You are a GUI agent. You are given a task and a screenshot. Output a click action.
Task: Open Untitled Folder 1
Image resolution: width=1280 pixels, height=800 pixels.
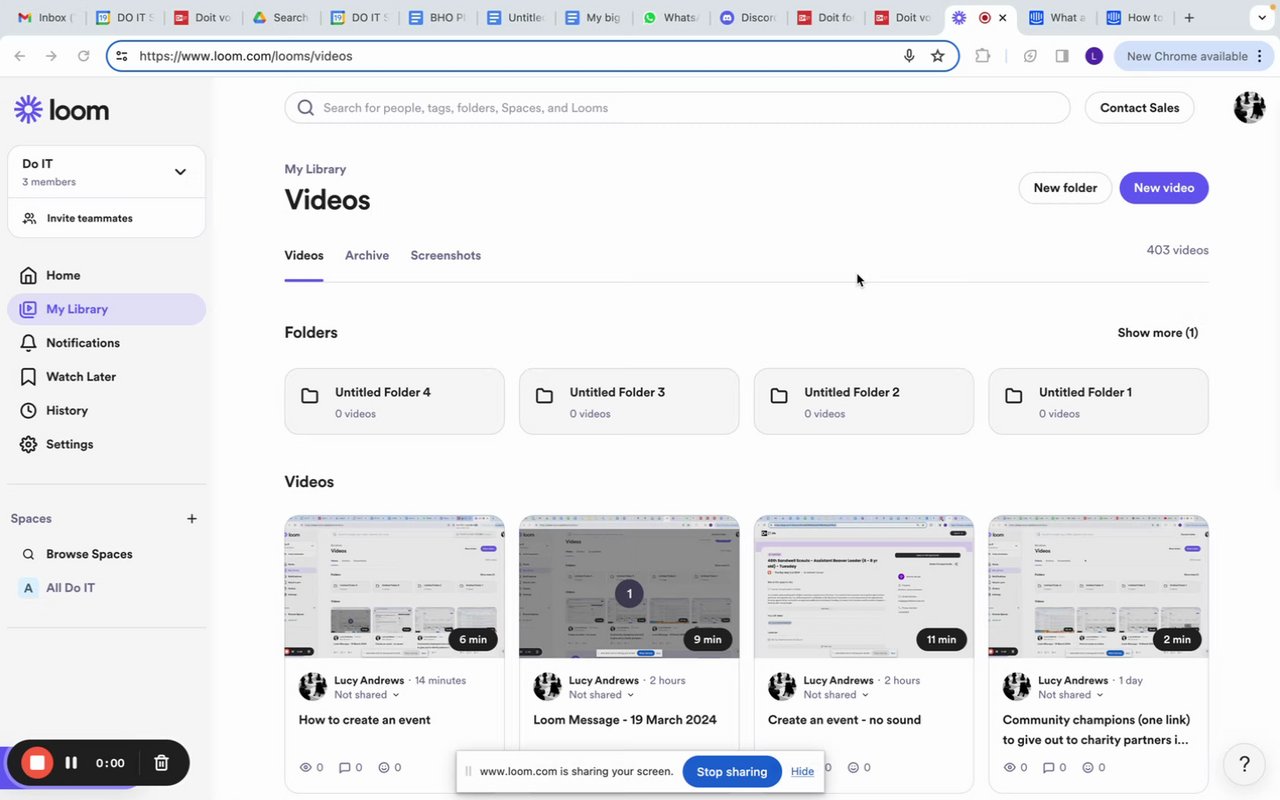point(1098,401)
